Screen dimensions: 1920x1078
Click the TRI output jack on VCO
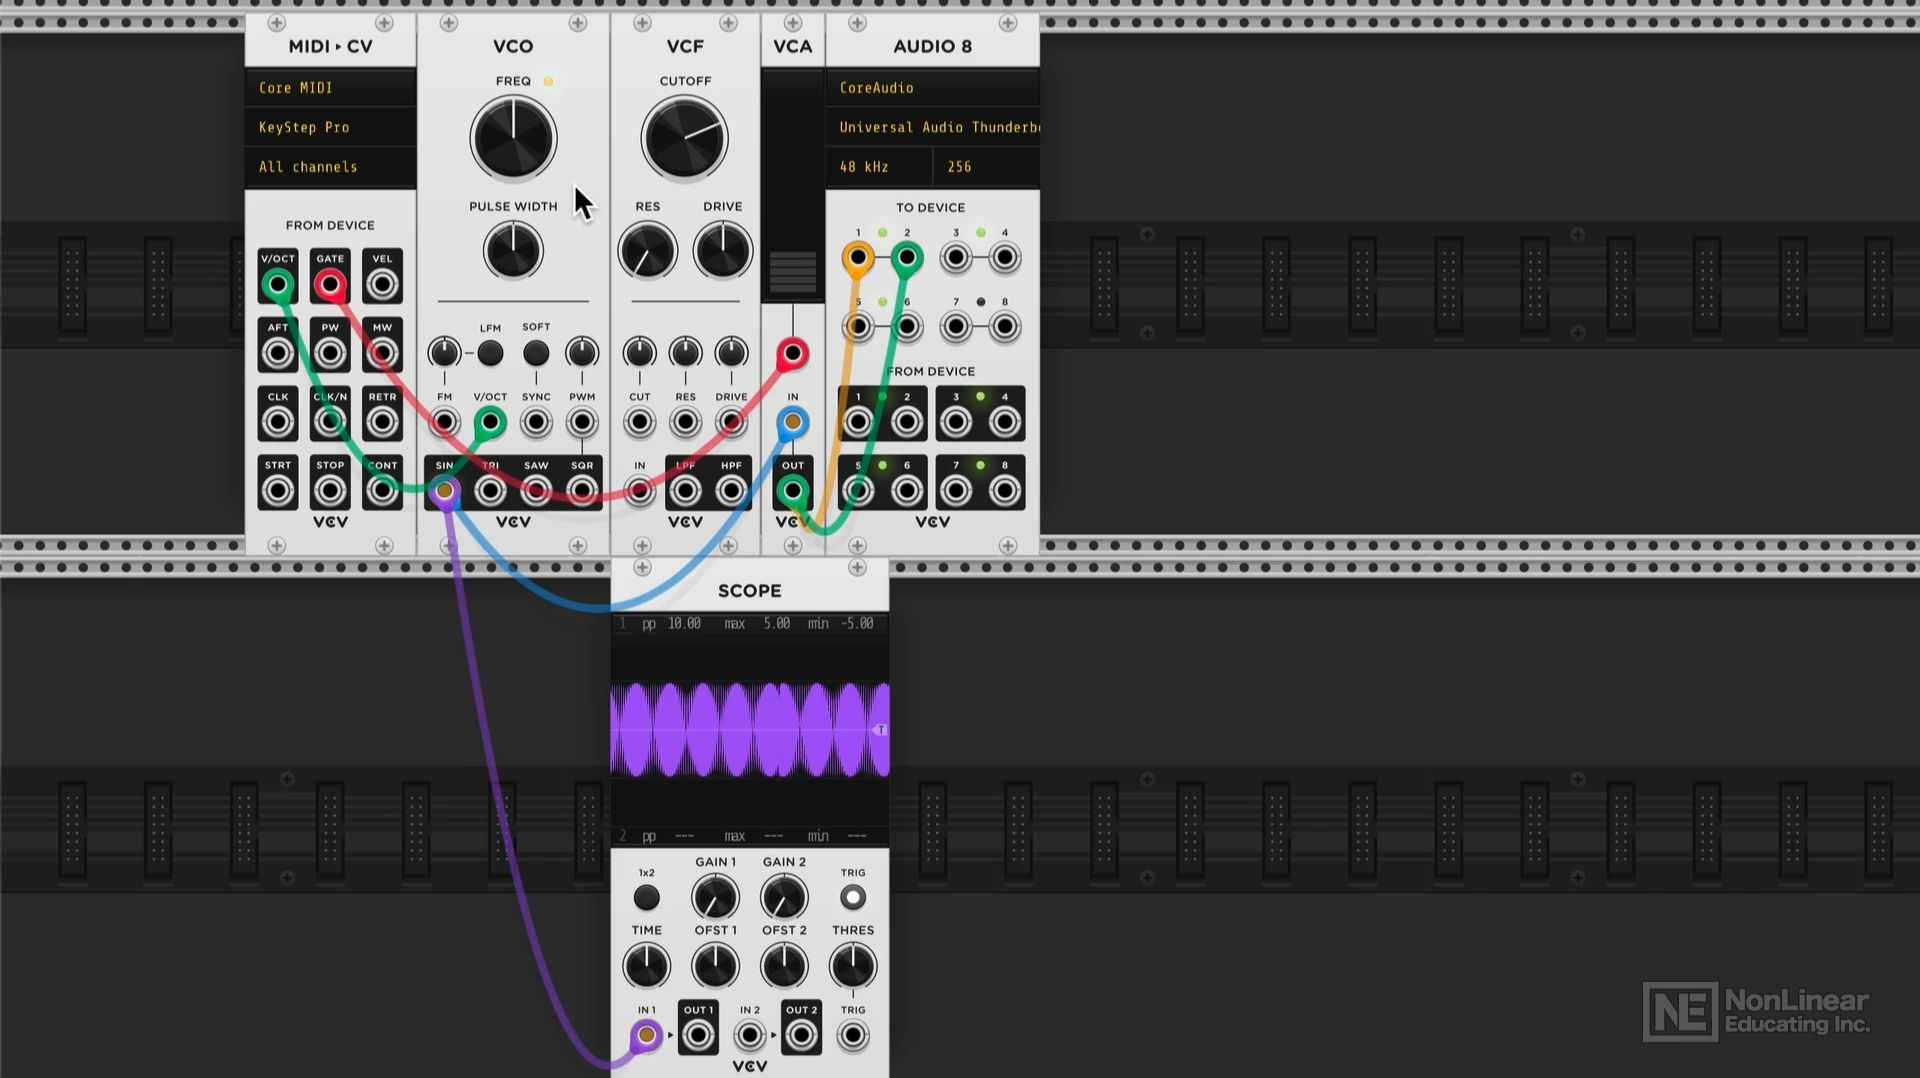pyautogui.click(x=490, y=491)
